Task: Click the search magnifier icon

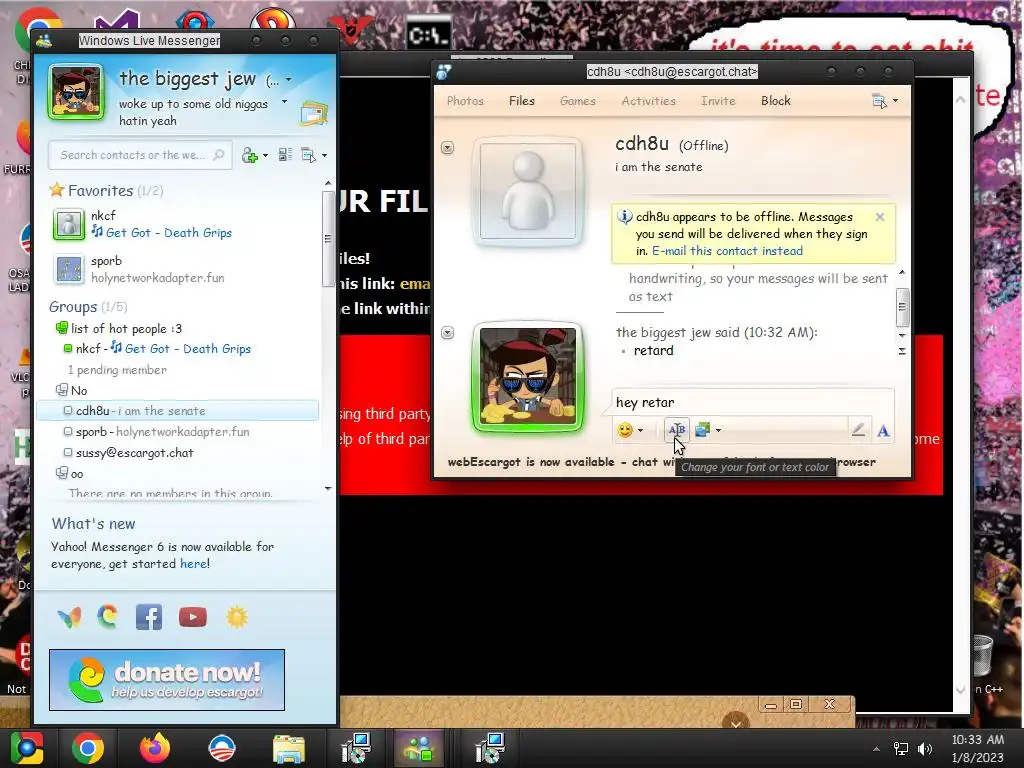Action: coord(219,155)
